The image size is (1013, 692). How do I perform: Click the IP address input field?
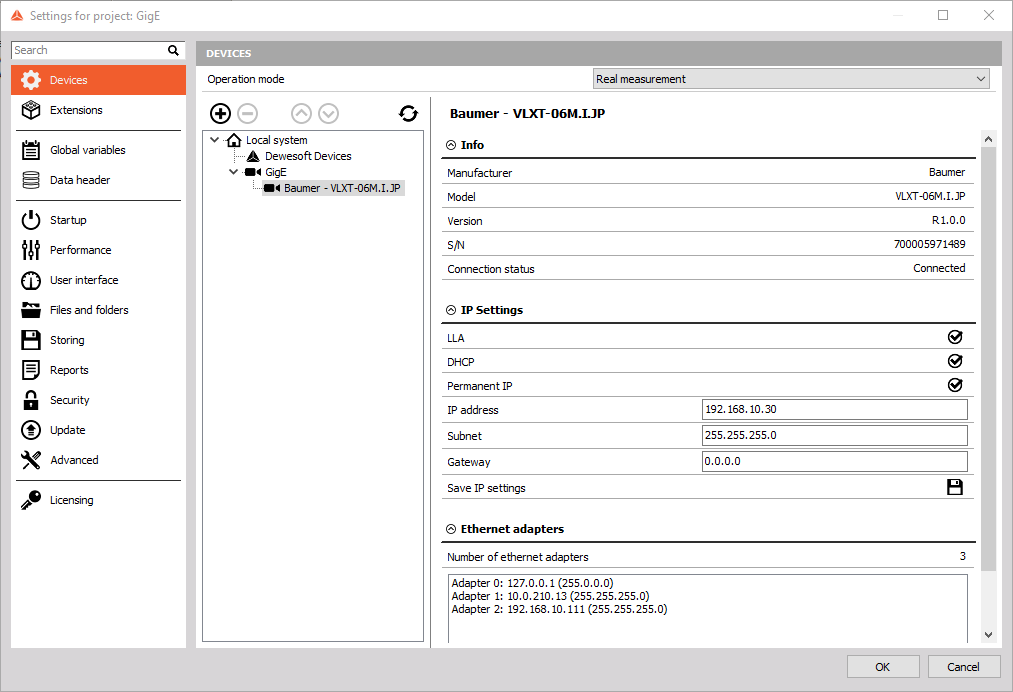[835, 410]
